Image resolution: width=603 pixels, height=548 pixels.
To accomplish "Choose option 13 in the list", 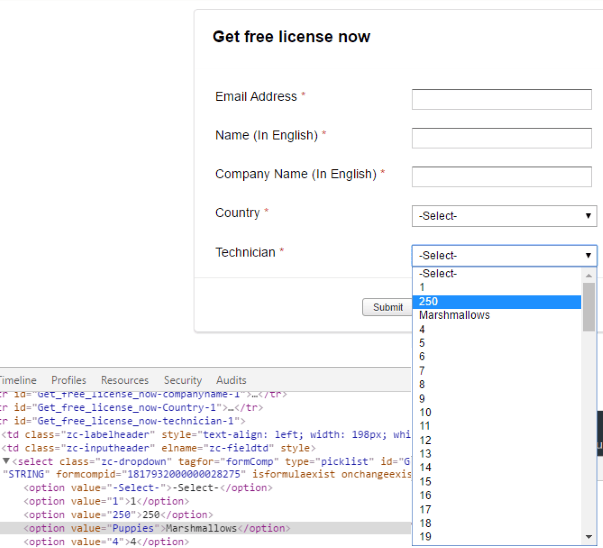I will click(496, 454).
